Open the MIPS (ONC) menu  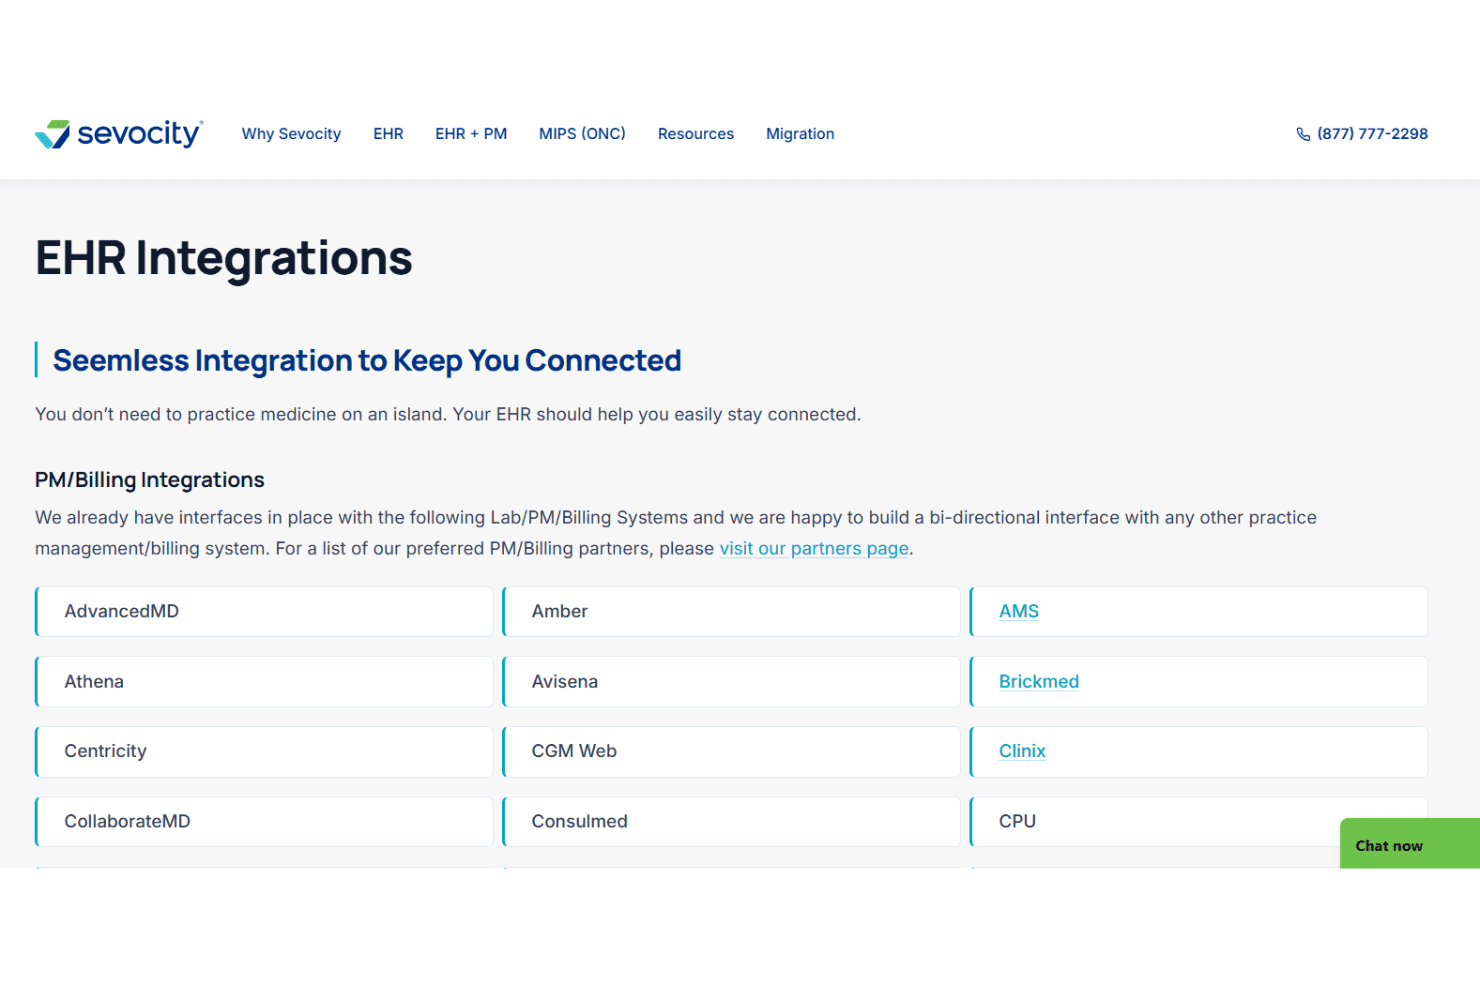pos(582,134)
